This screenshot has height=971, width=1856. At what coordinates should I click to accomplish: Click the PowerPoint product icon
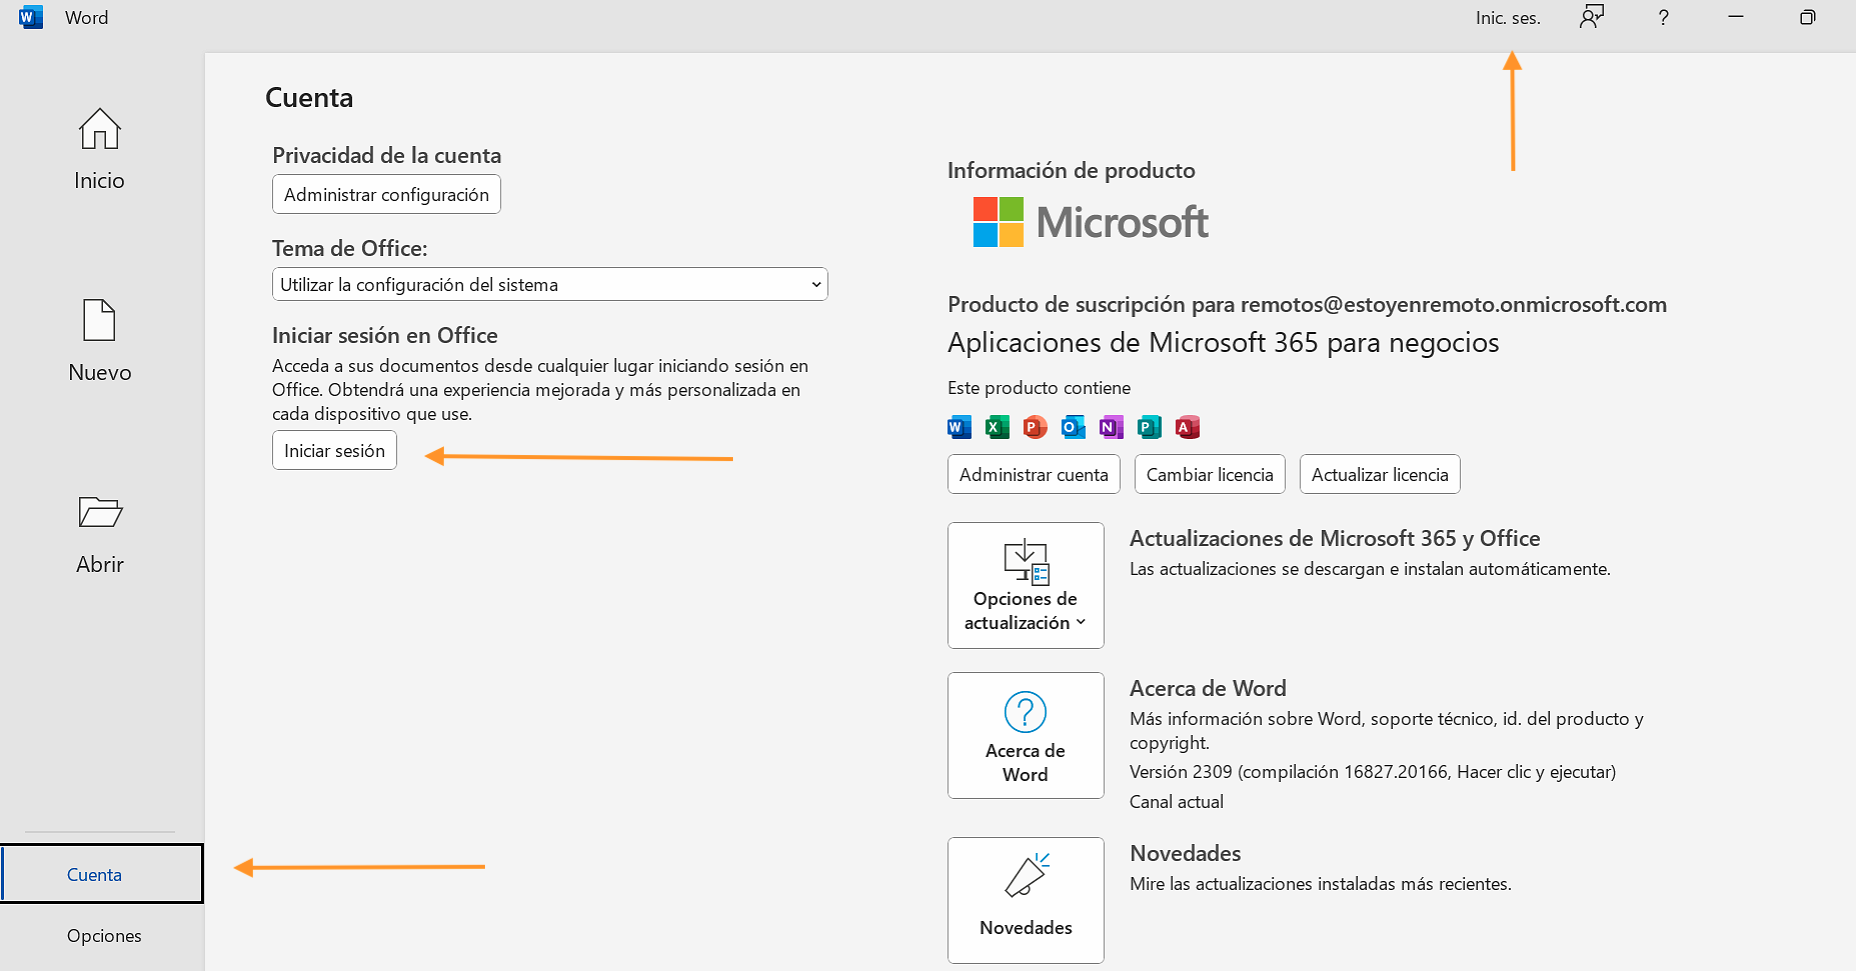(1035, 427)
